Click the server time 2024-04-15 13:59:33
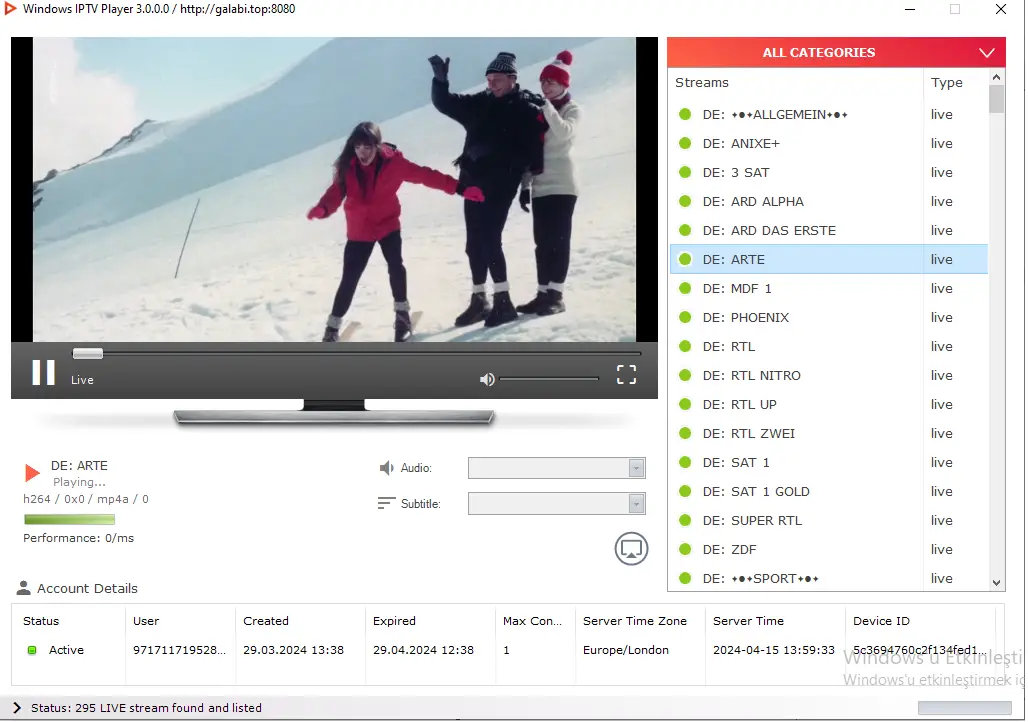The width and height of the screenshot is (1028, 722). pos(774,650)
